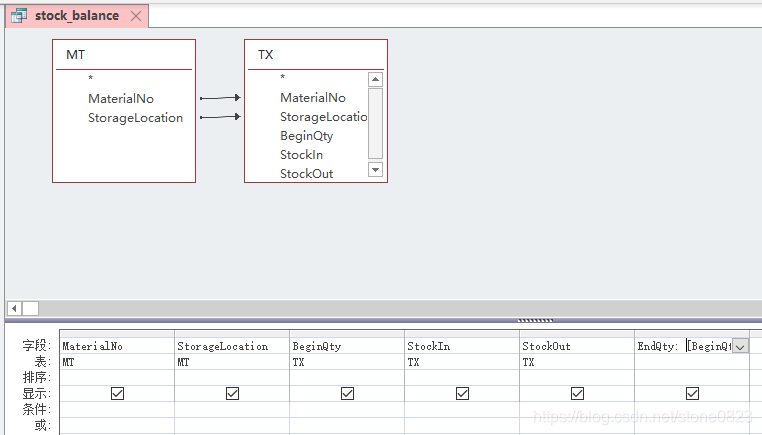Viewport: 762px width, 435px height.
Task: Select the MaterialNo join line
Action: tap(220, 98)
